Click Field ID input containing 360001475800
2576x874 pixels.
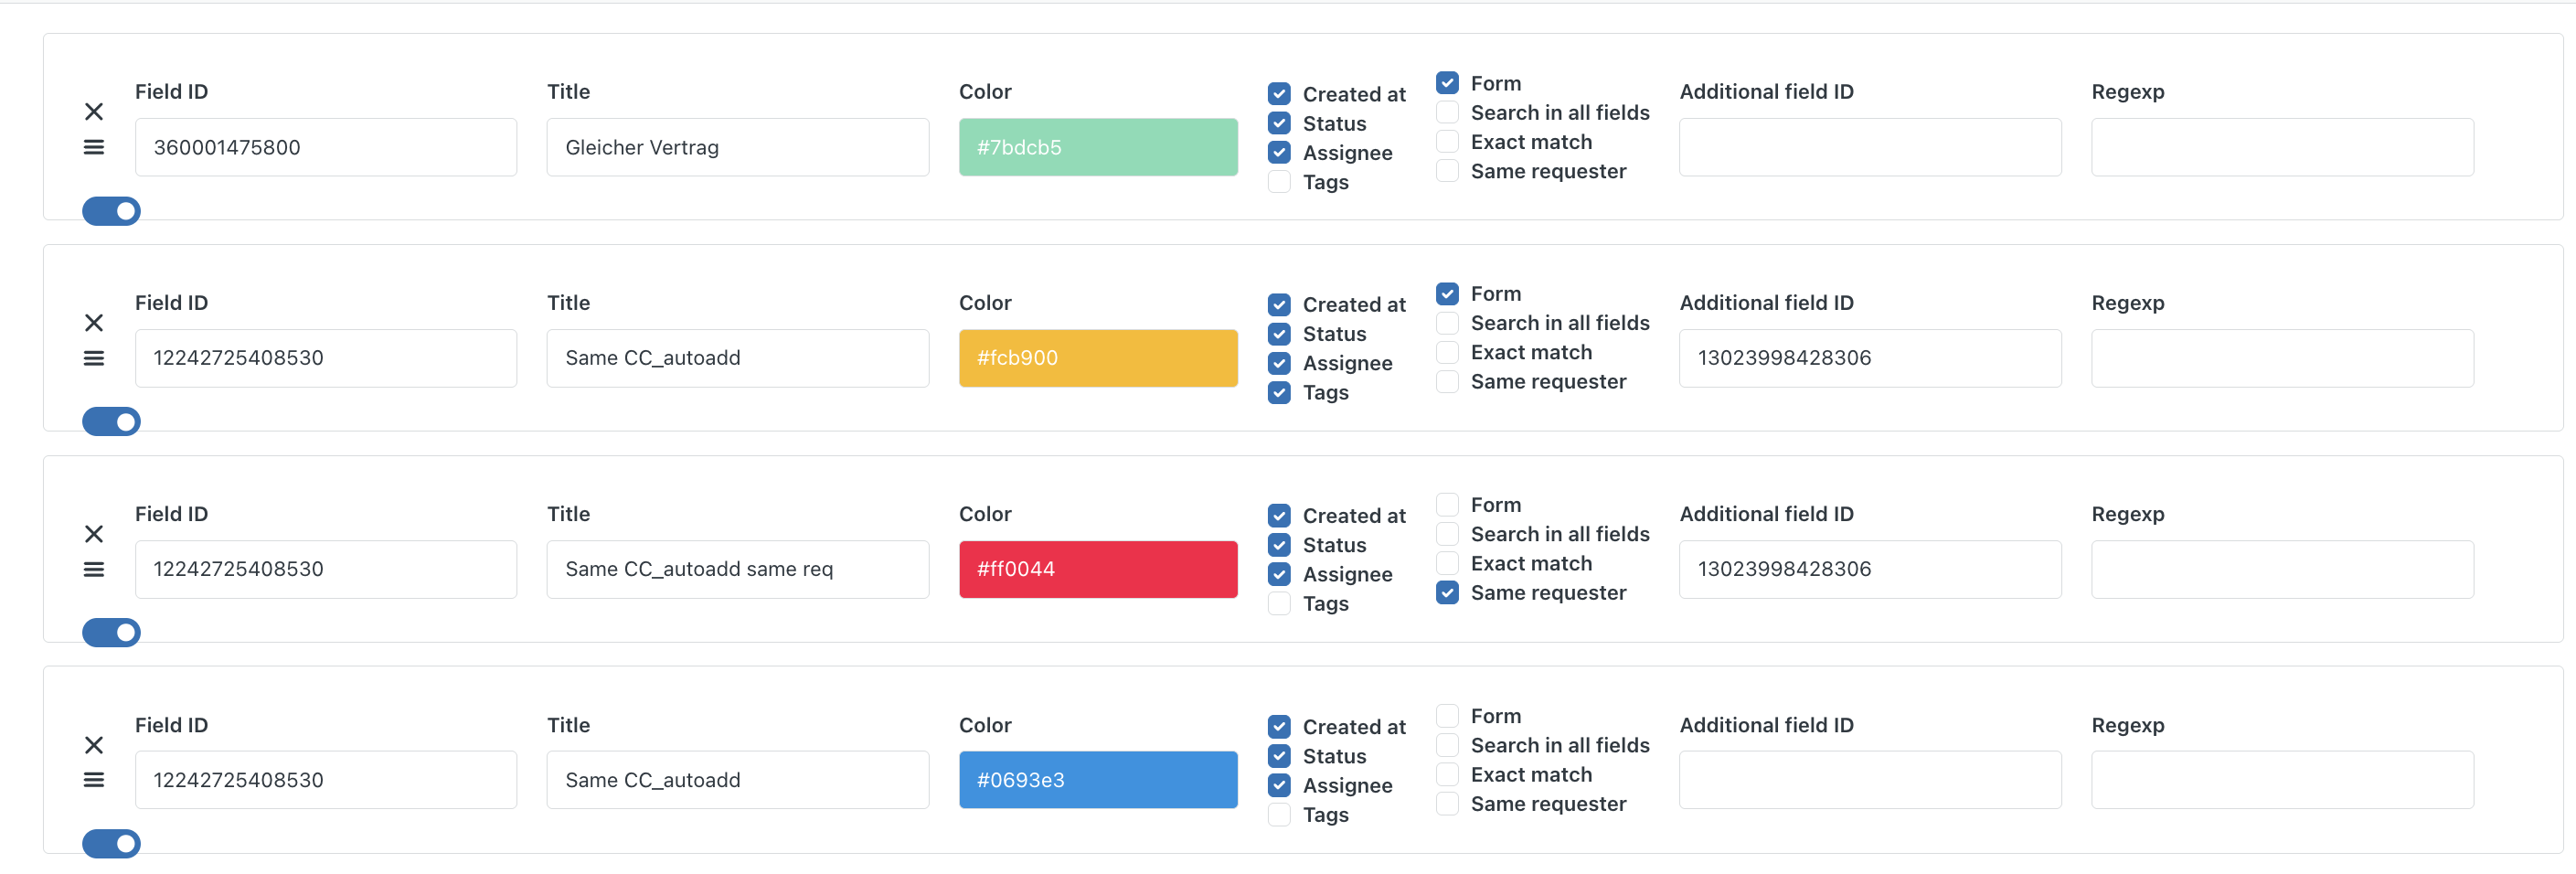(325, 148)
